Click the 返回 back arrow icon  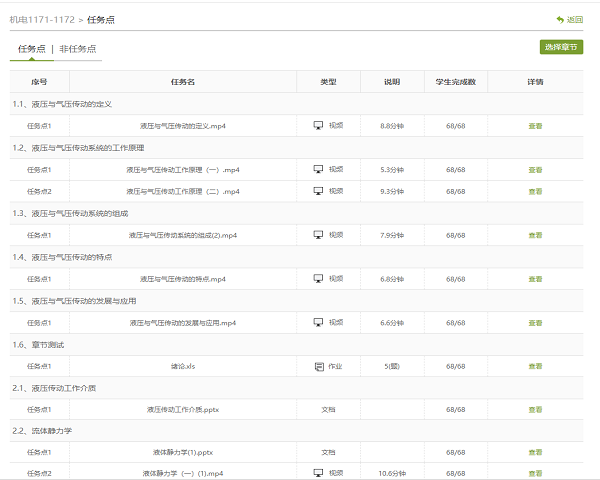[x=560, y=19]
